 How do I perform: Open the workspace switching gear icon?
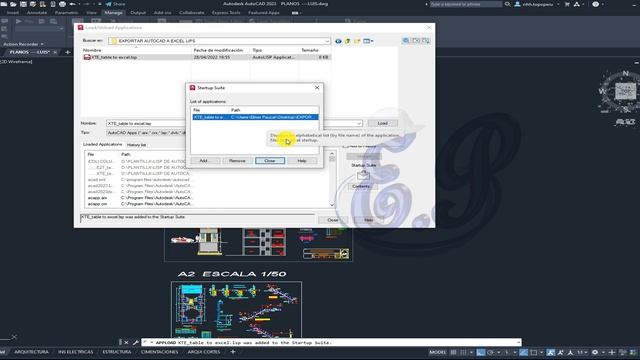pyautogui.click(x=595, y=352)
